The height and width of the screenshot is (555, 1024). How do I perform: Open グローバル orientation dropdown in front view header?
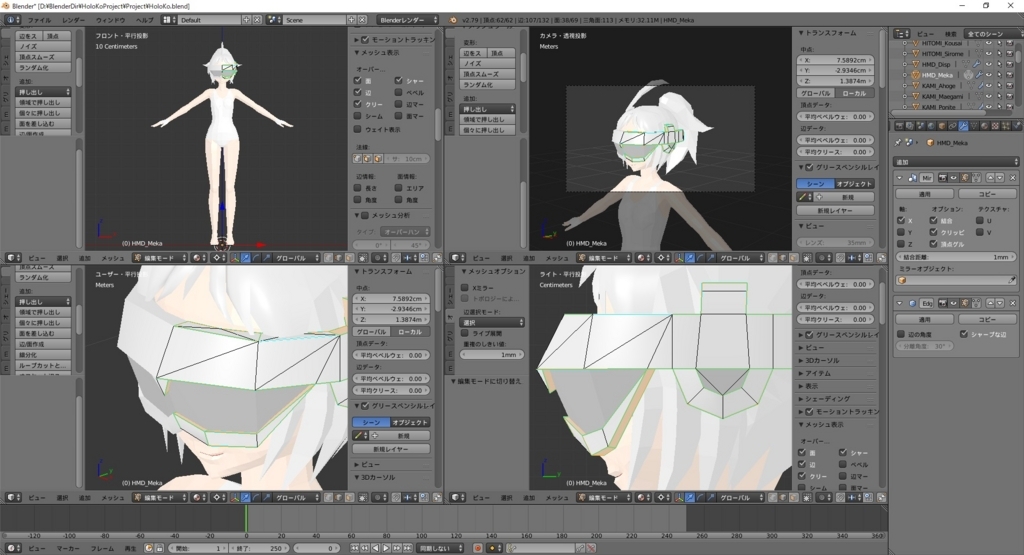pos(296,258)
